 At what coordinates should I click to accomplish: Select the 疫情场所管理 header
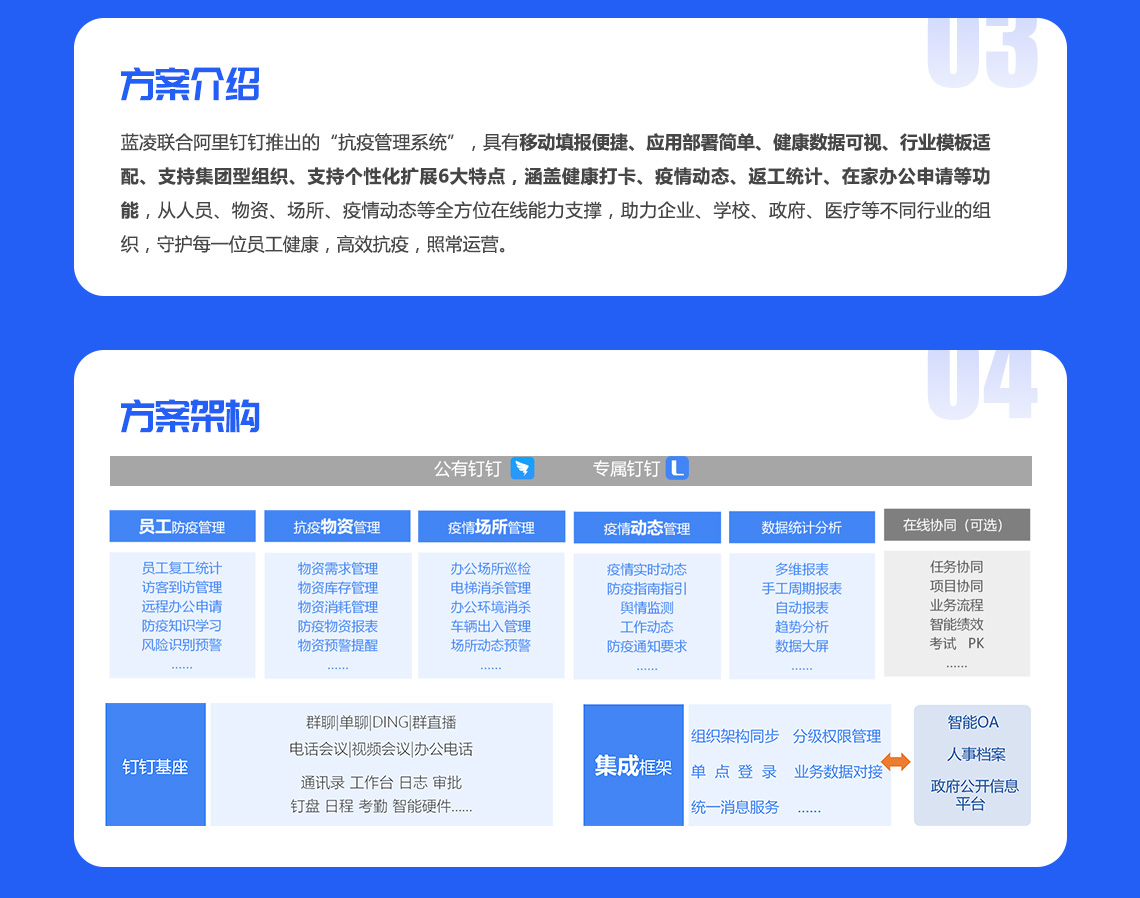491,526
